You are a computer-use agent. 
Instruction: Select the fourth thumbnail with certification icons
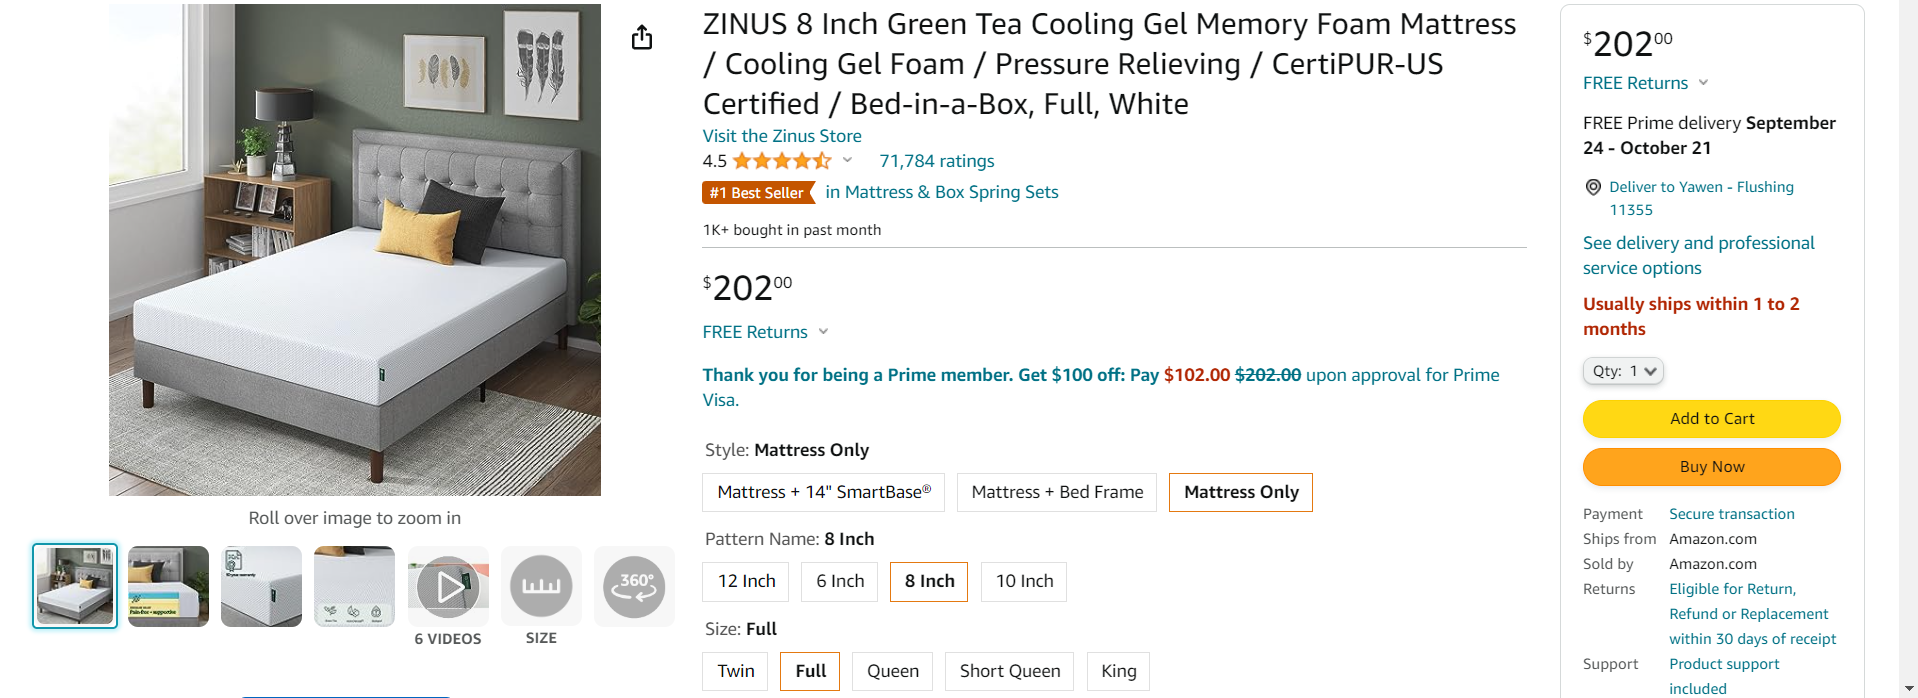354,586
